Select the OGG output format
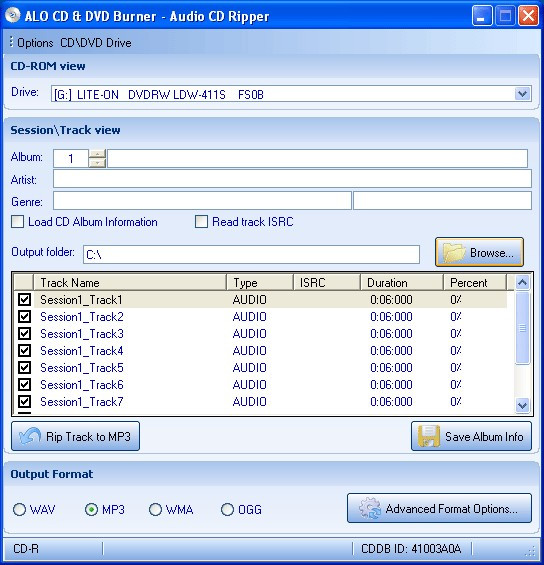The width and height of the screenshot is (544, 565). pyautogui.click(x=227, y=509)
